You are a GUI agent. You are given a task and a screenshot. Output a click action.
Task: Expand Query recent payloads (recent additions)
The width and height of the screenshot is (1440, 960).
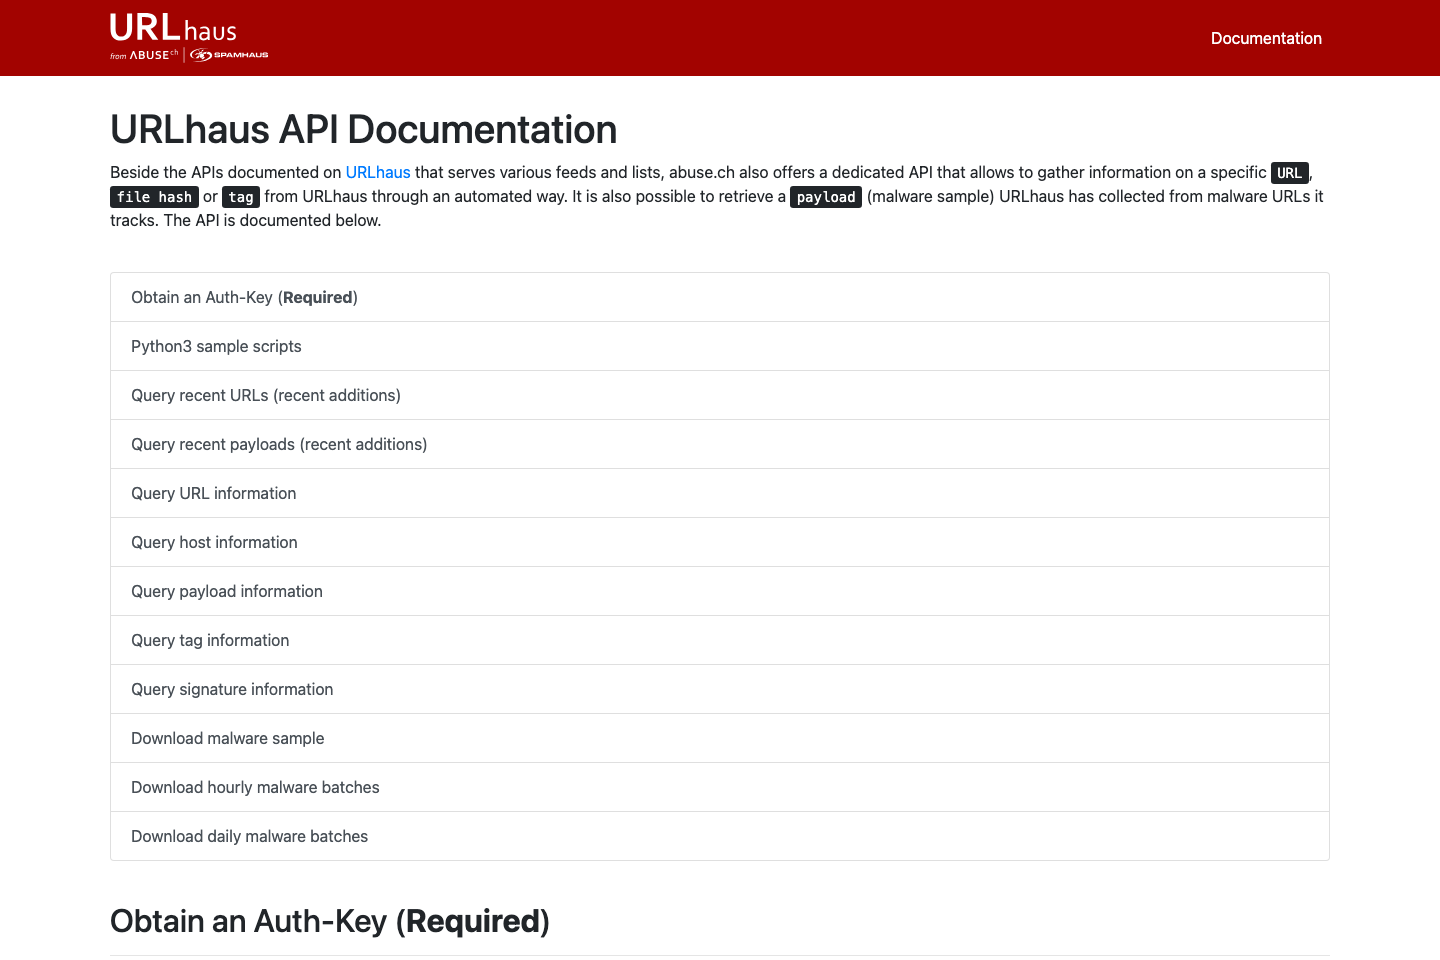[x=279, y=444]
